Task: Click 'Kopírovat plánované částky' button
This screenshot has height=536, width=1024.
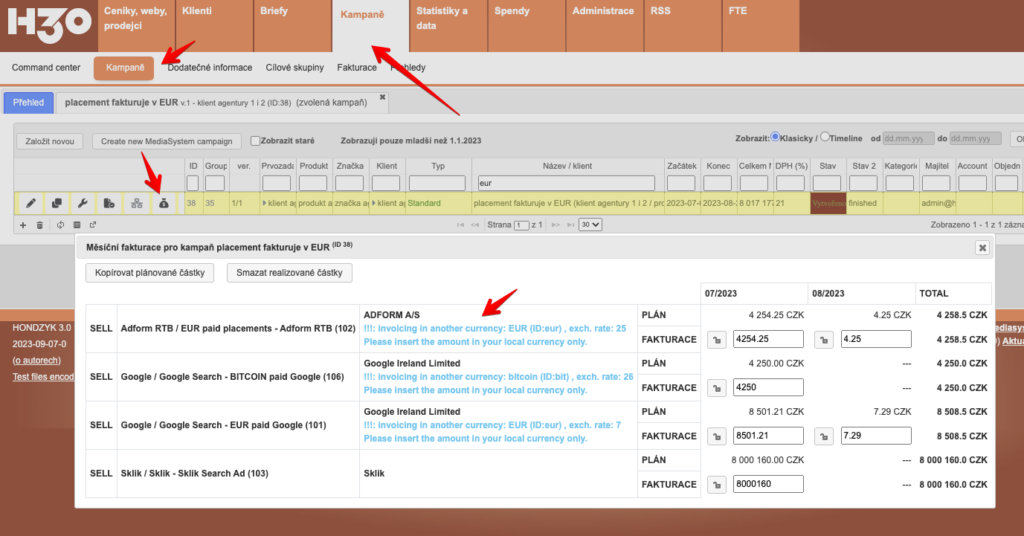Action: pos(150,273)
